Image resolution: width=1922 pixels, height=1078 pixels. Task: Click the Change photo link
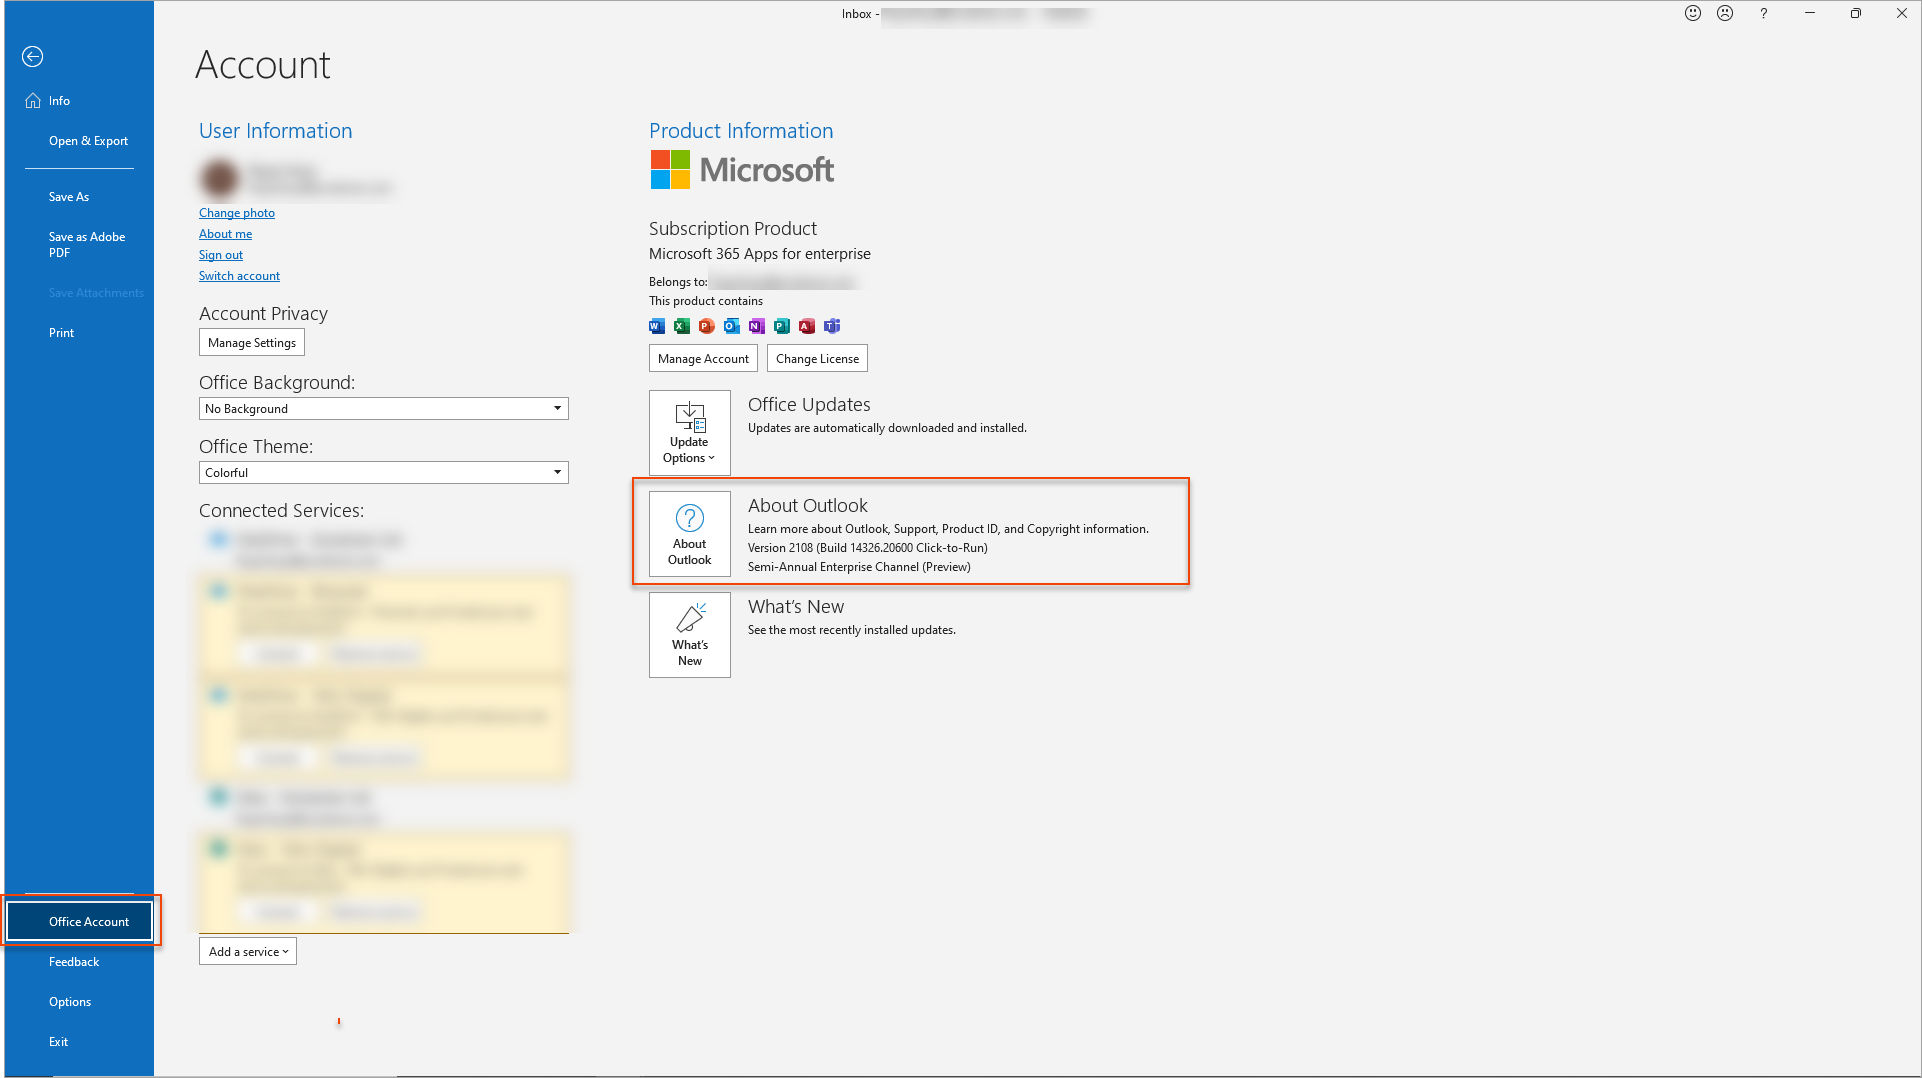pos(236,213)
